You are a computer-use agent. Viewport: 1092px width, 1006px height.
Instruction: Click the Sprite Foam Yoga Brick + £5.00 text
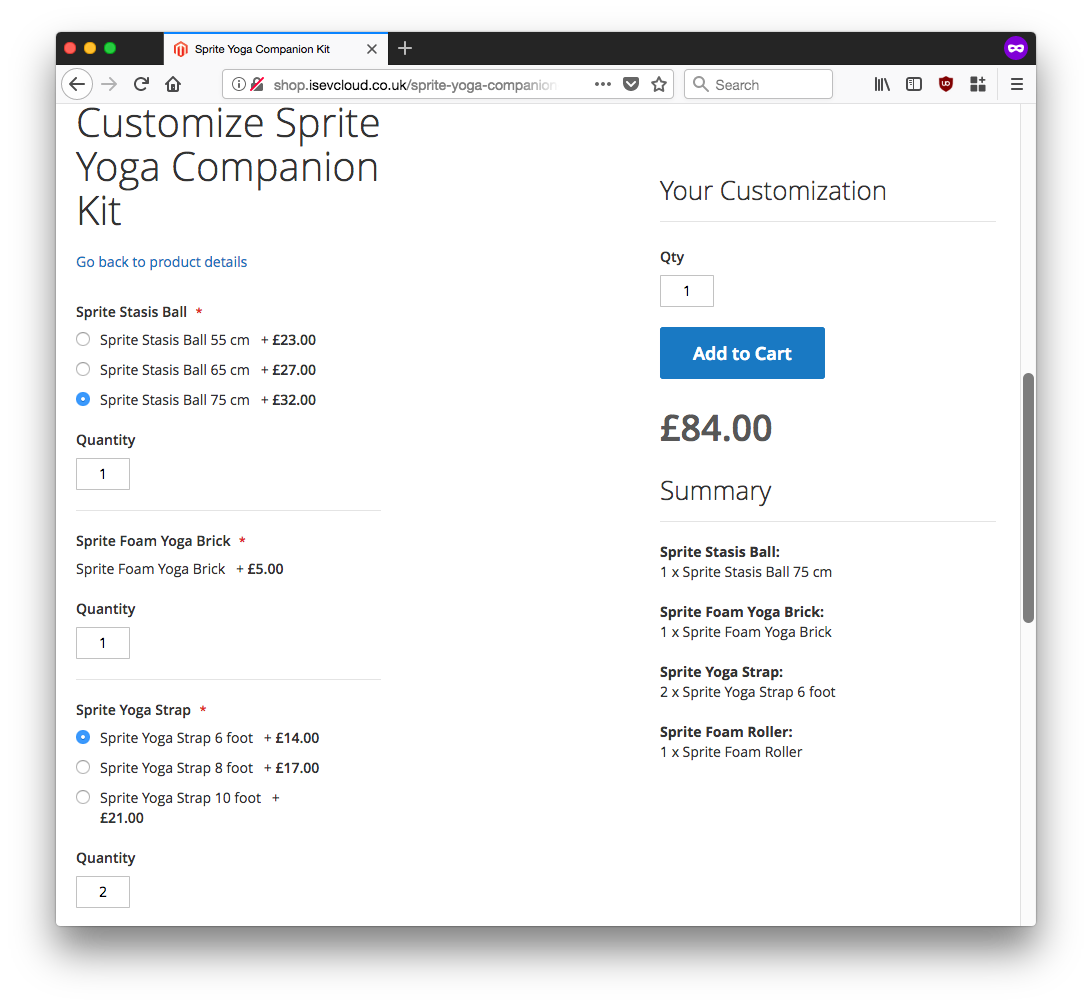coord(180,569)
